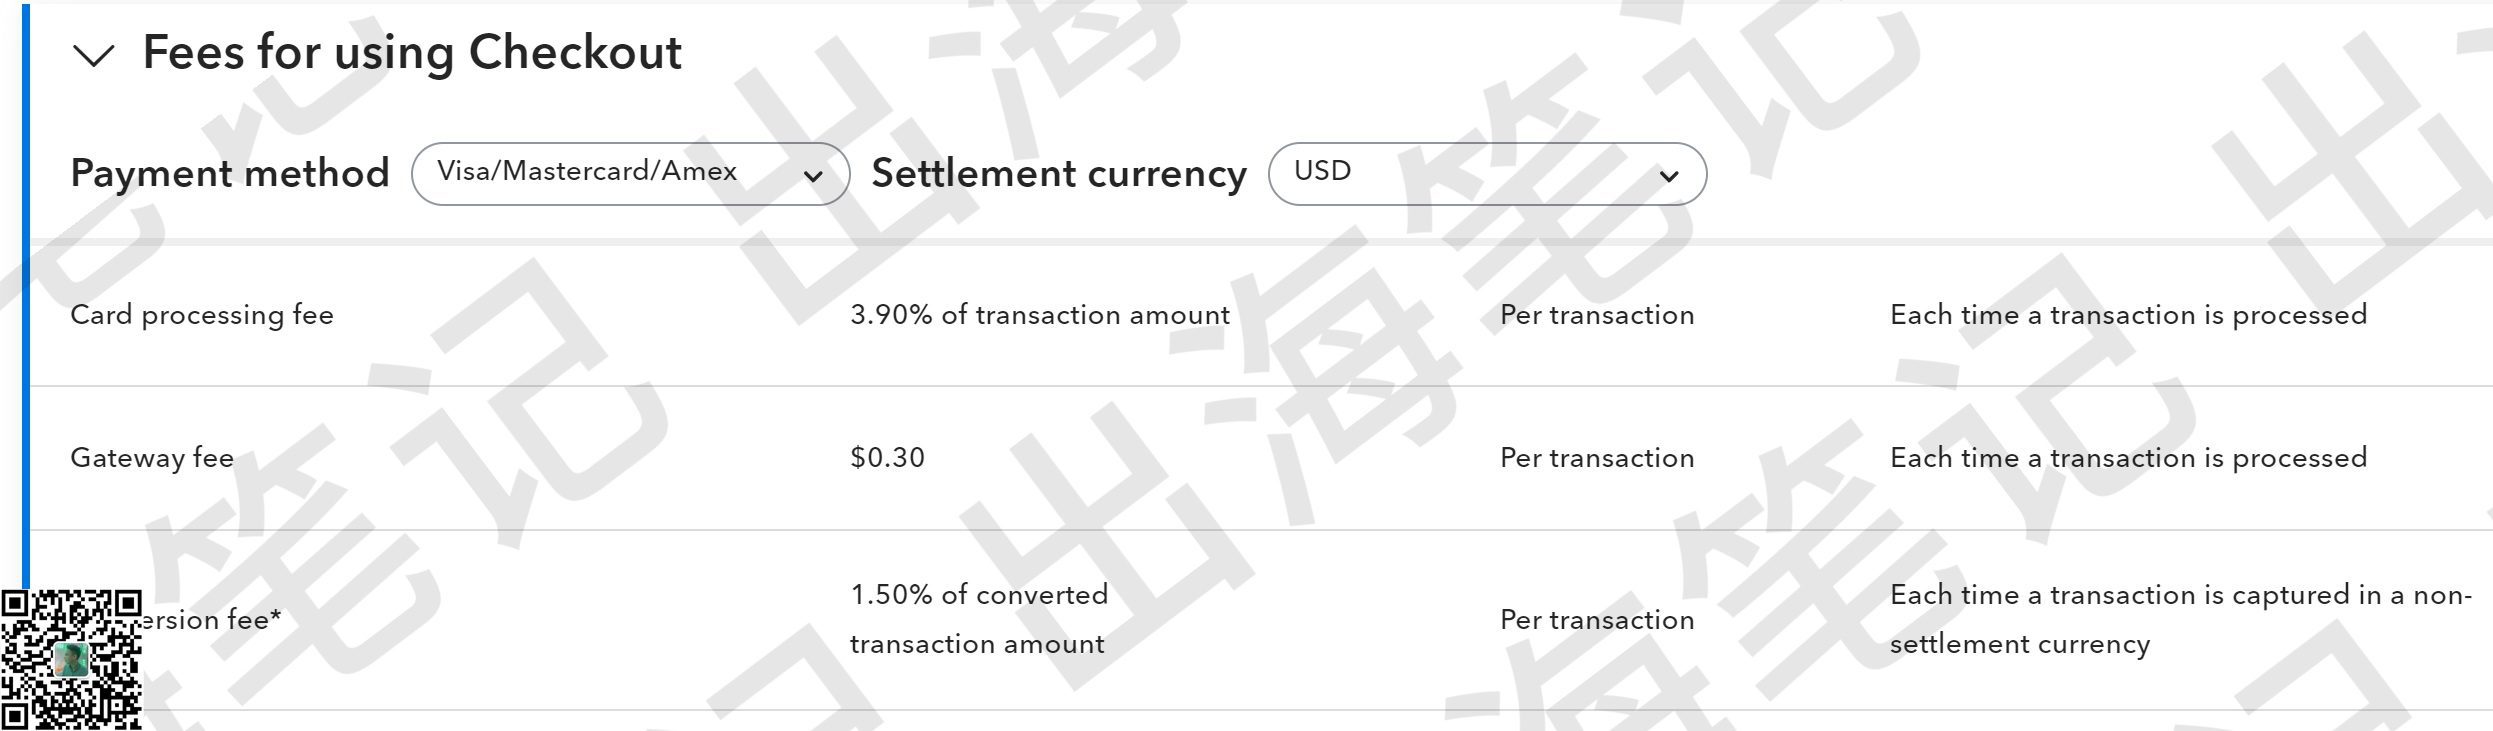
Task: Open the Payment method dropdown
Action: tap(630, 174)
